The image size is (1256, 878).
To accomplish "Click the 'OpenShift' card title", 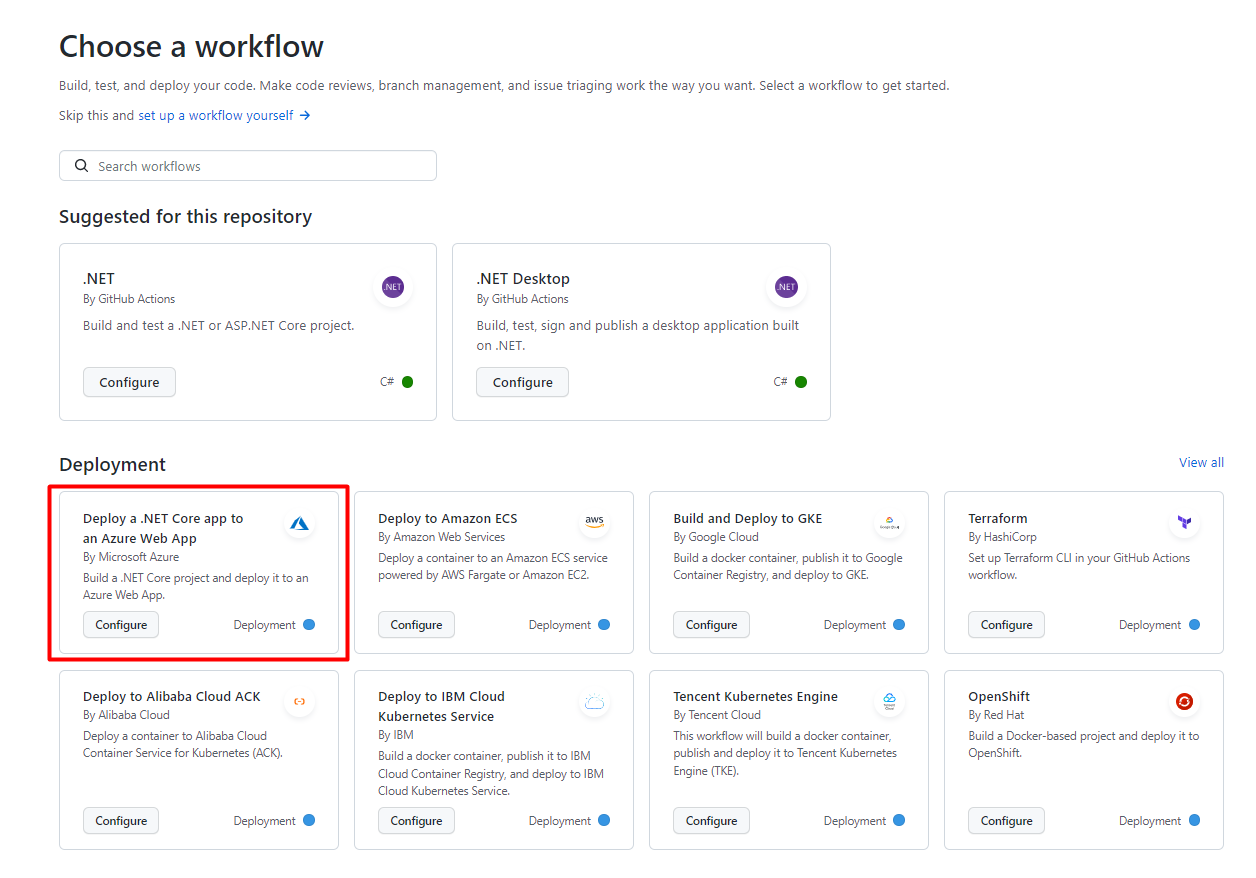I will coord(999,696).
